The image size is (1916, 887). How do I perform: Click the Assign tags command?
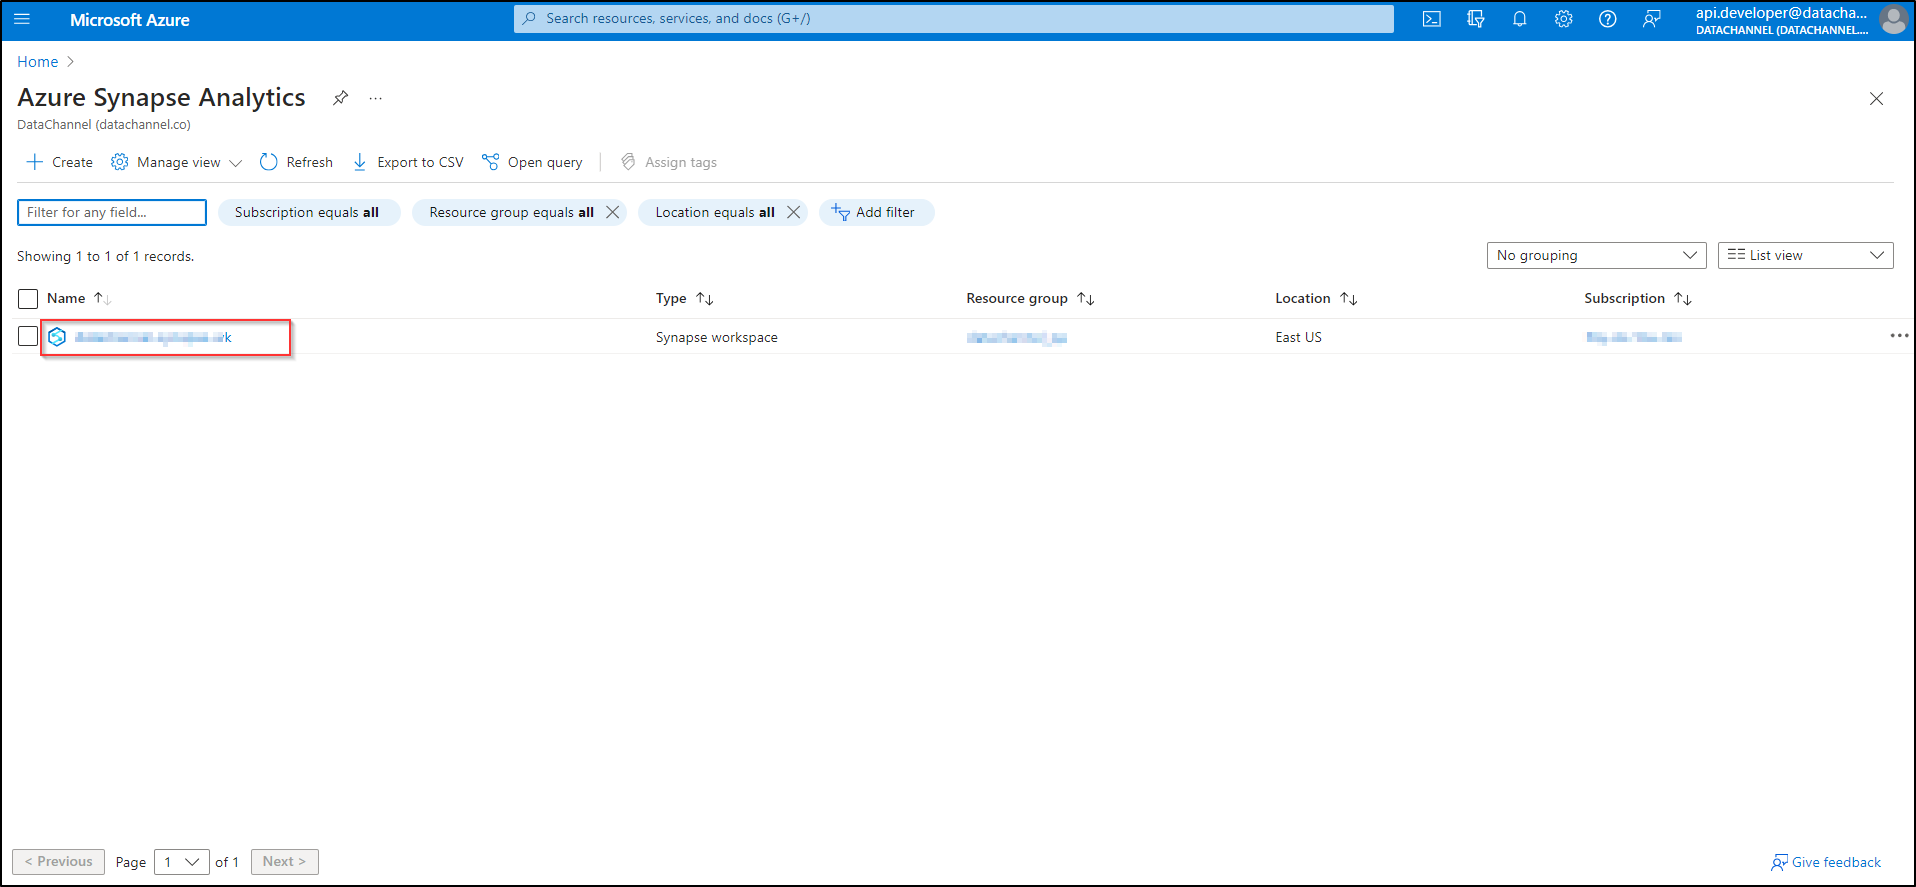click(669, 162)
